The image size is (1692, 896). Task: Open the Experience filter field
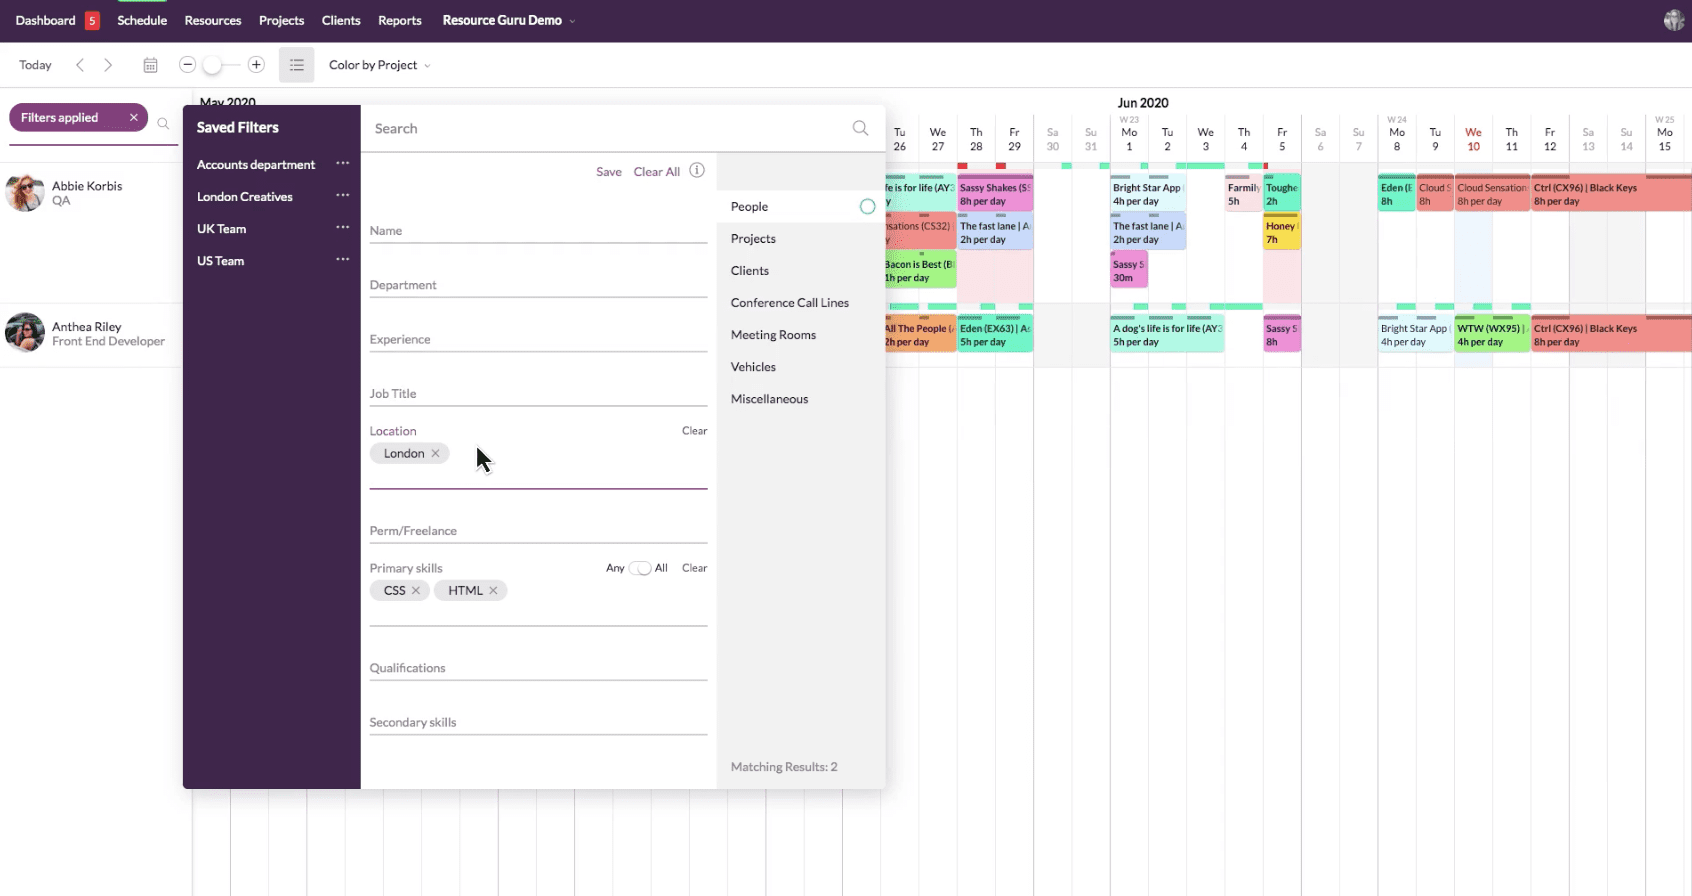click(x=538, y=339)
